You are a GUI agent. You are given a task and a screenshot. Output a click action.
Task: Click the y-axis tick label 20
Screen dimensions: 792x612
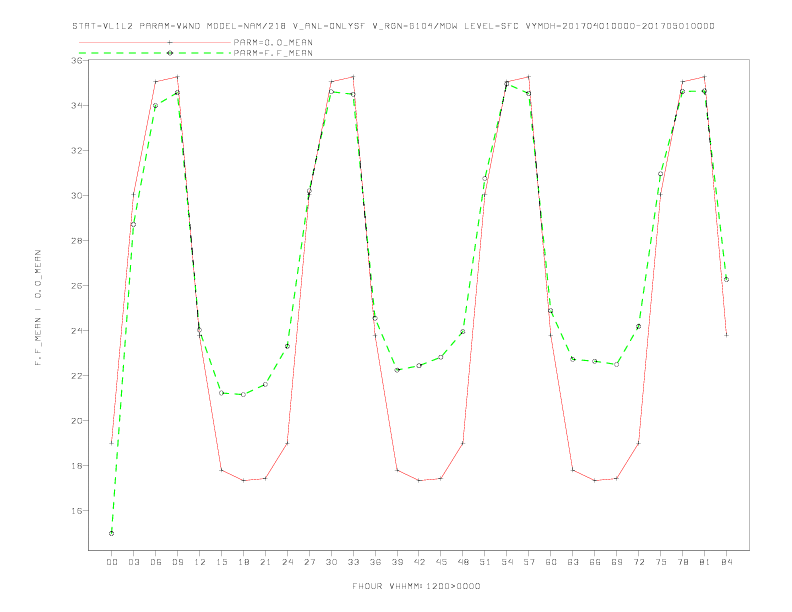(77, 421)
